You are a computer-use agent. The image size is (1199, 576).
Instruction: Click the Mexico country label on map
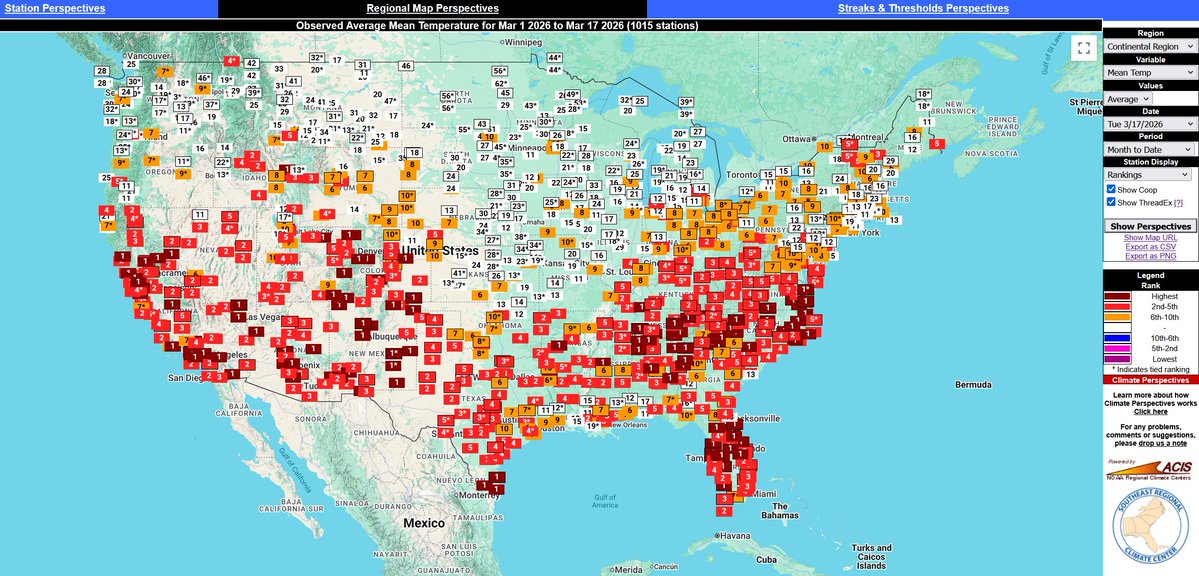coord(424,523)
